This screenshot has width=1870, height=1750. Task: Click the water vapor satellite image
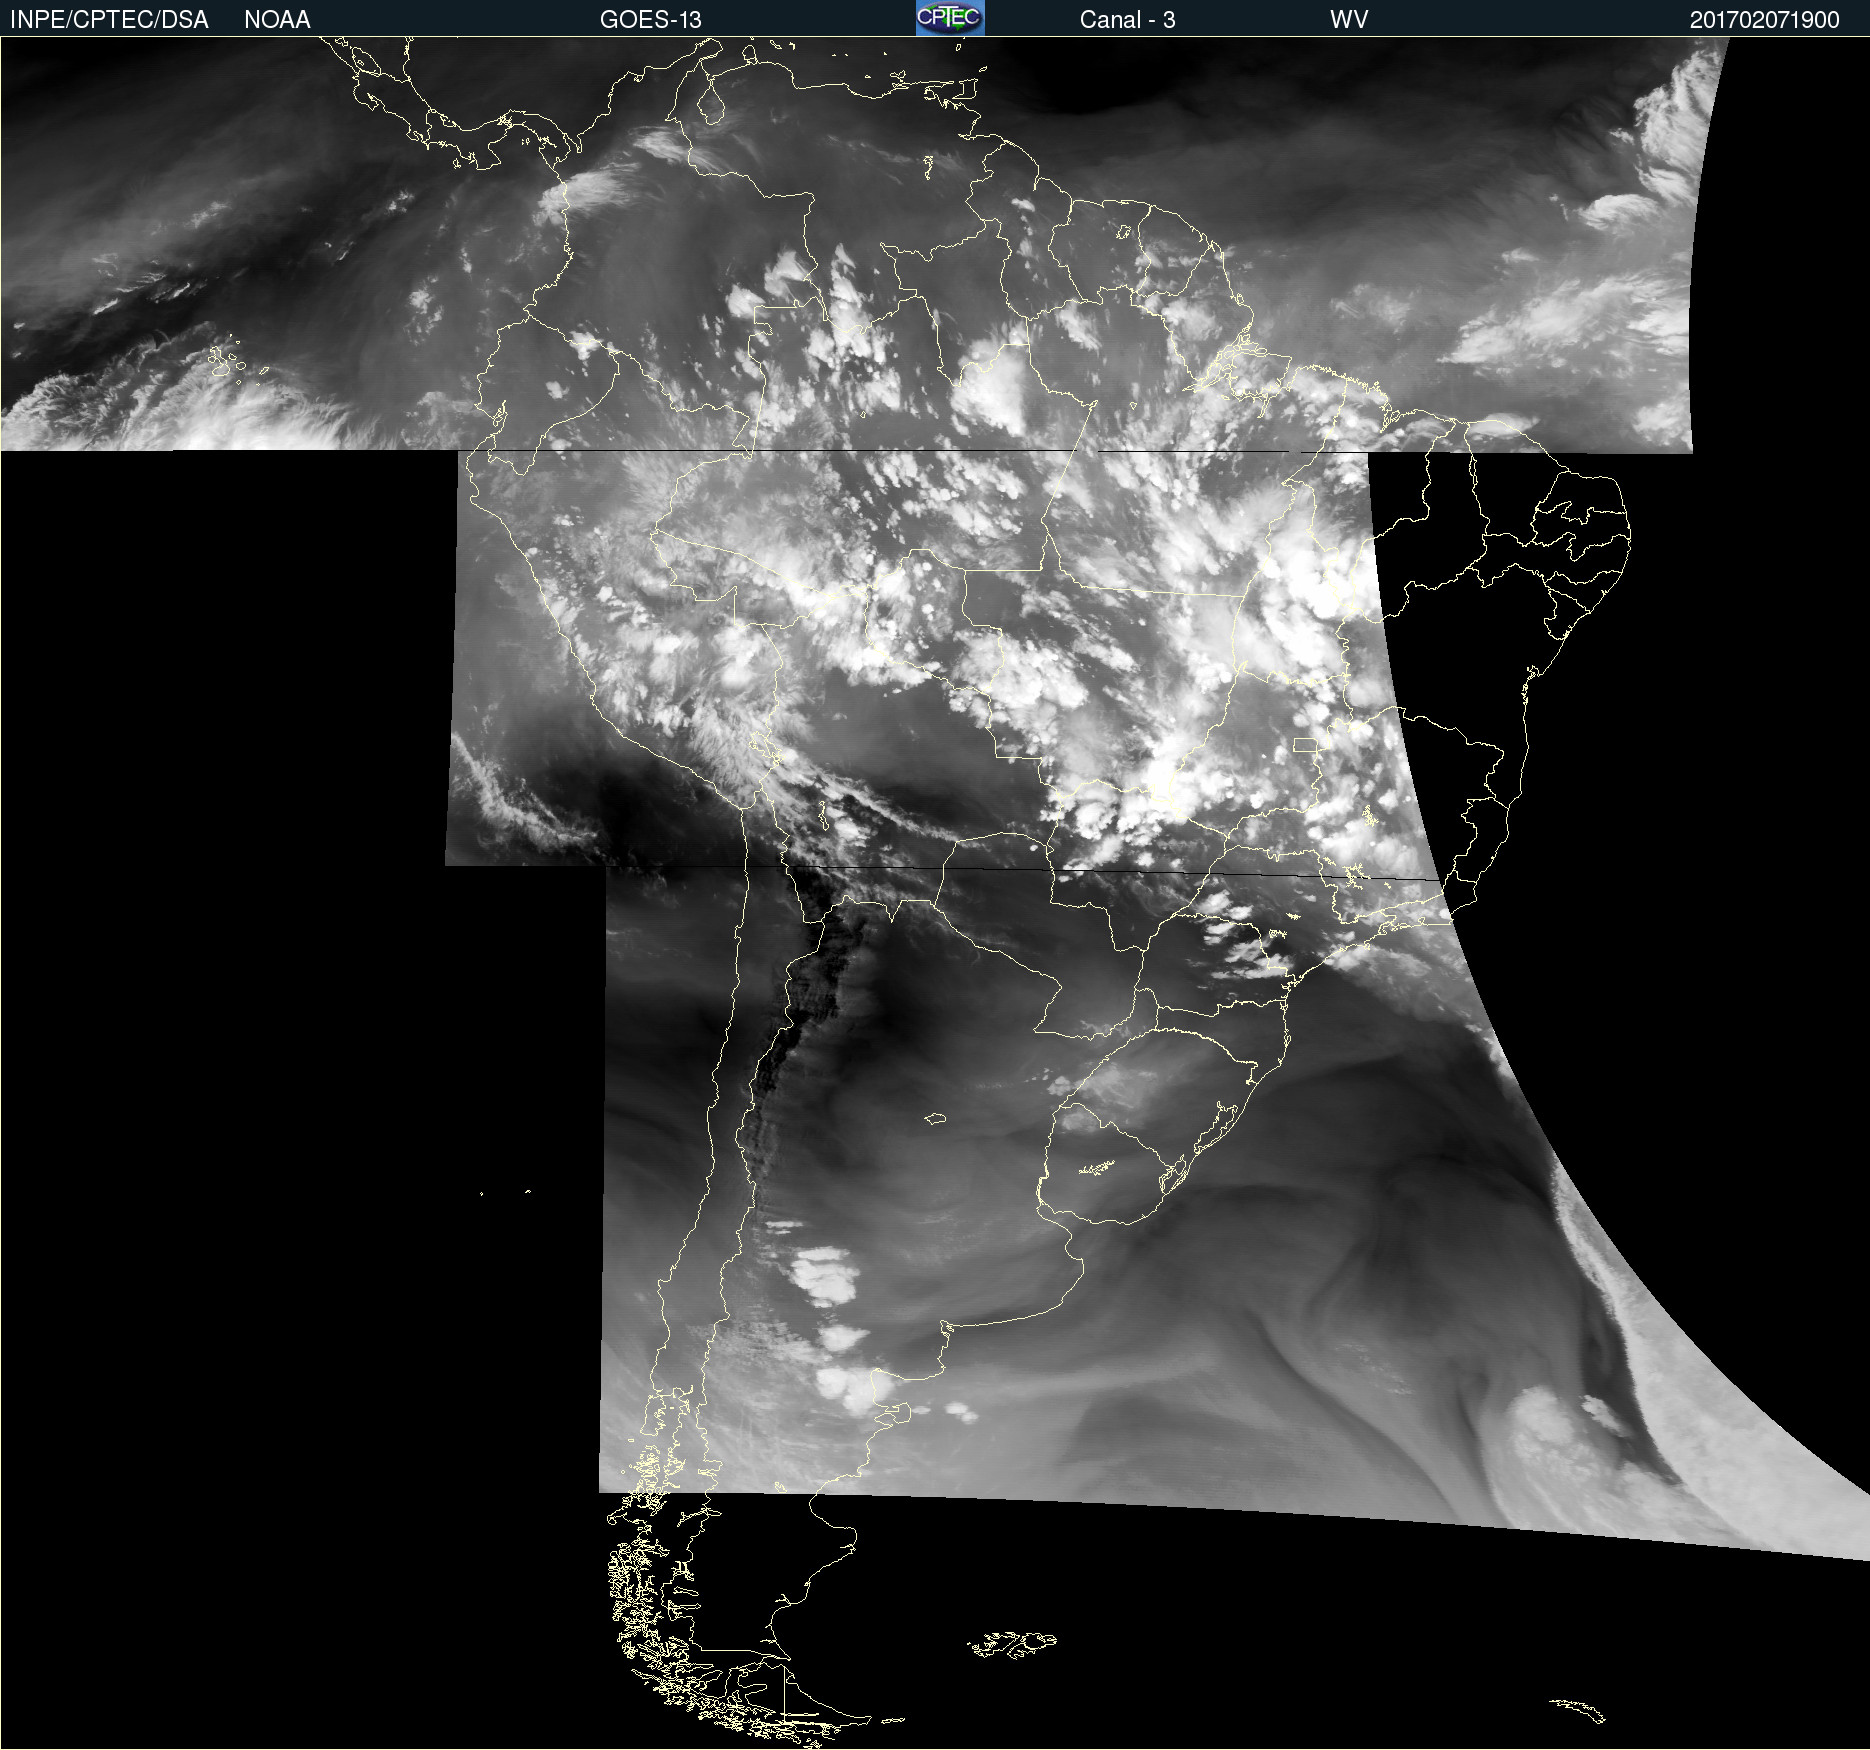tap(935, 893)
